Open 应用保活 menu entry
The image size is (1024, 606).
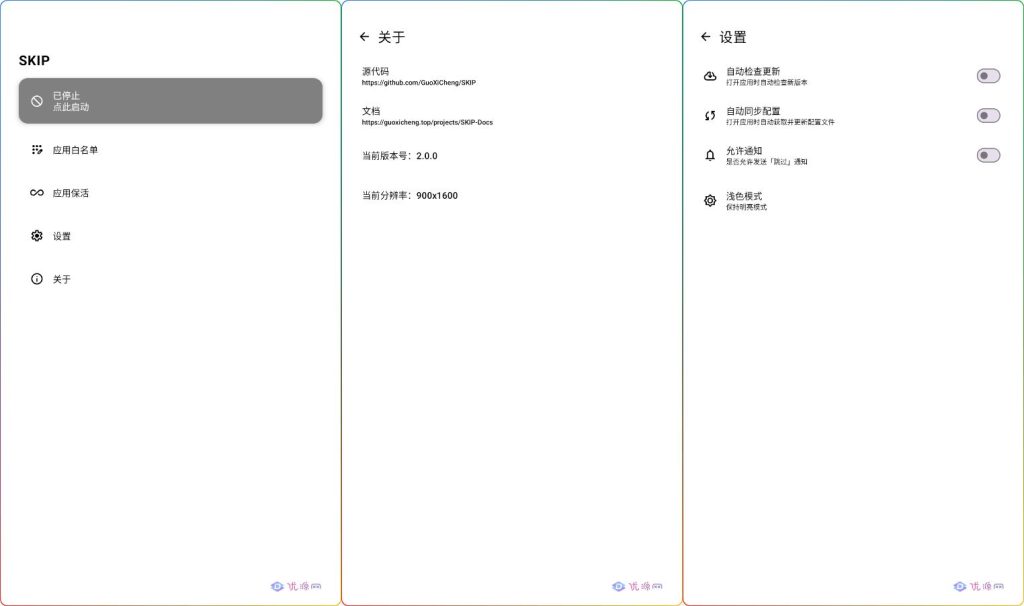pos(170,193)
